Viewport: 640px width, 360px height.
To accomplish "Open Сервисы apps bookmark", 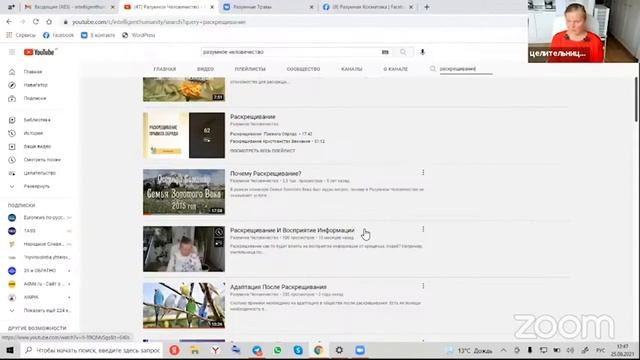I will (21, 36).
